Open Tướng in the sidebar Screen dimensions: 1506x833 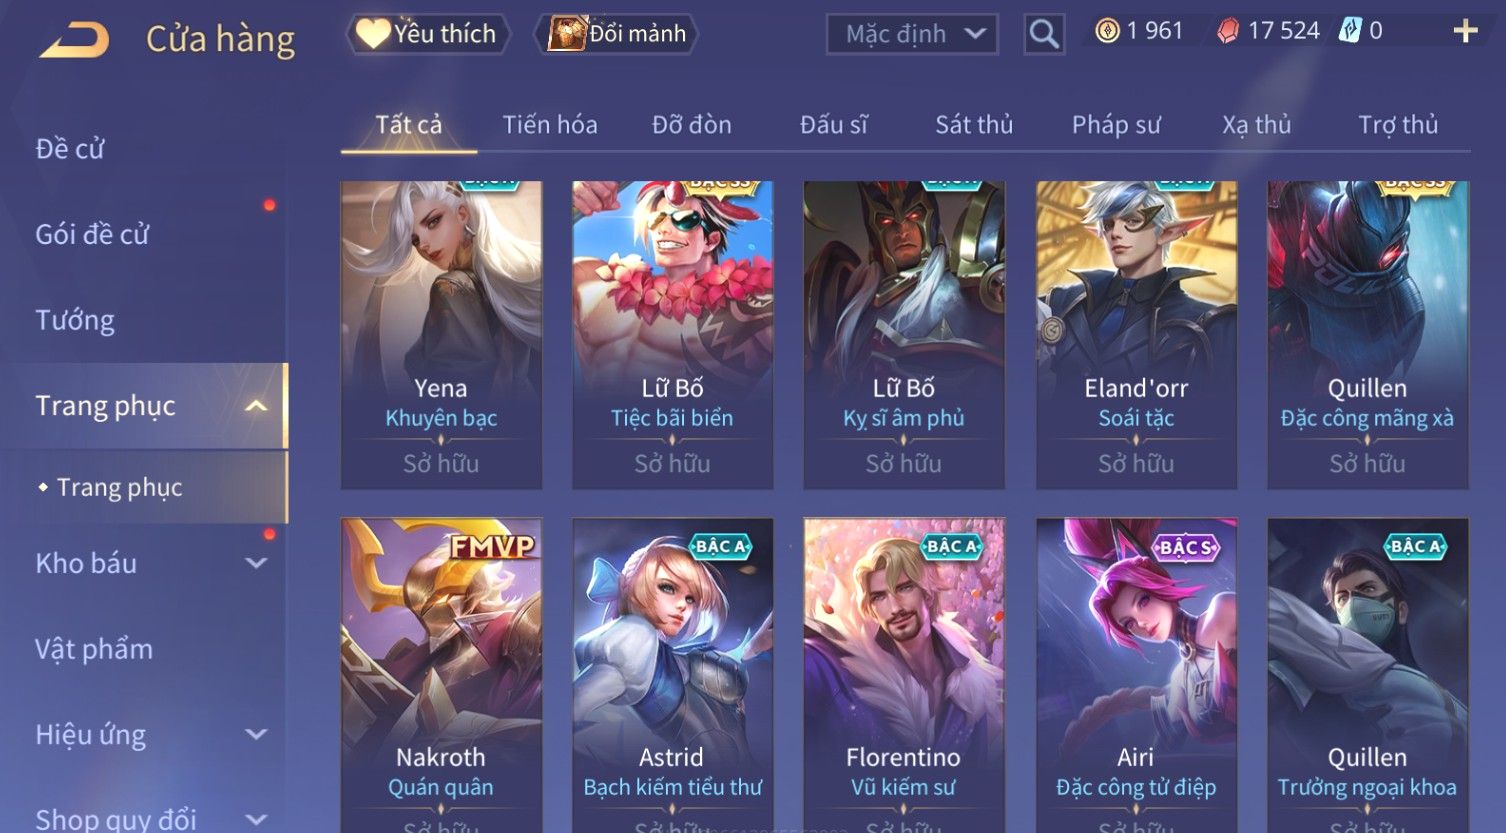(x=75, y=321)
